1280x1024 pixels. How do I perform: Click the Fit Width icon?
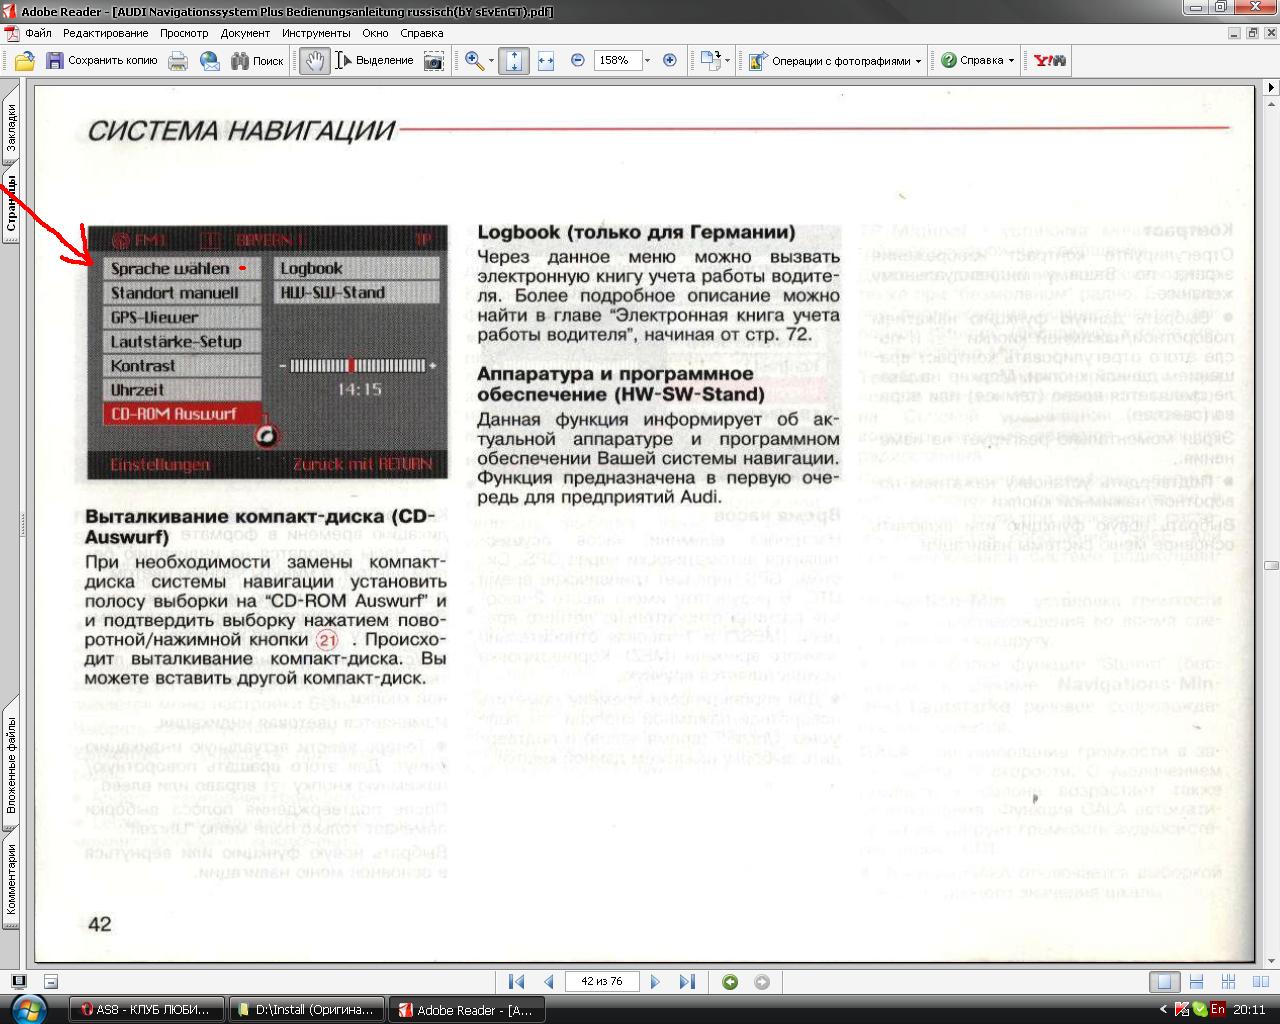click(545, 61)
